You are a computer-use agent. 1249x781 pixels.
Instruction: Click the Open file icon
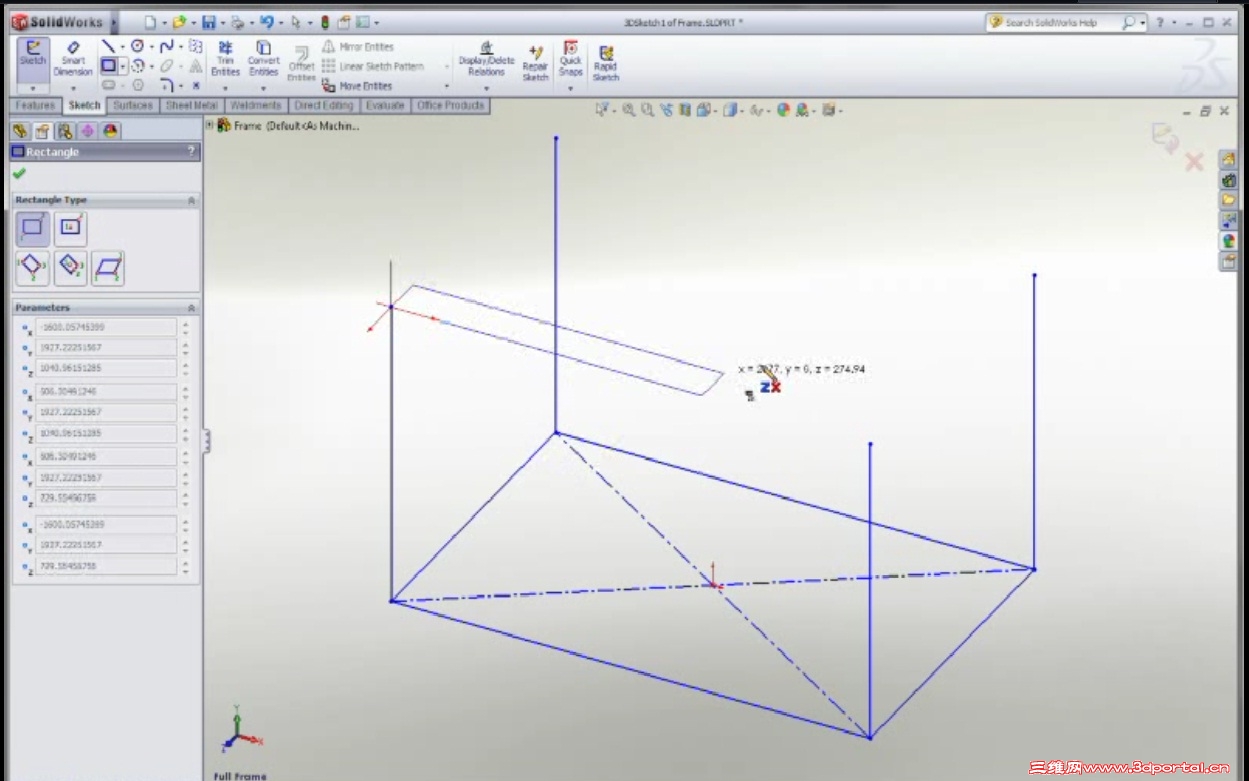click(178, 22)
